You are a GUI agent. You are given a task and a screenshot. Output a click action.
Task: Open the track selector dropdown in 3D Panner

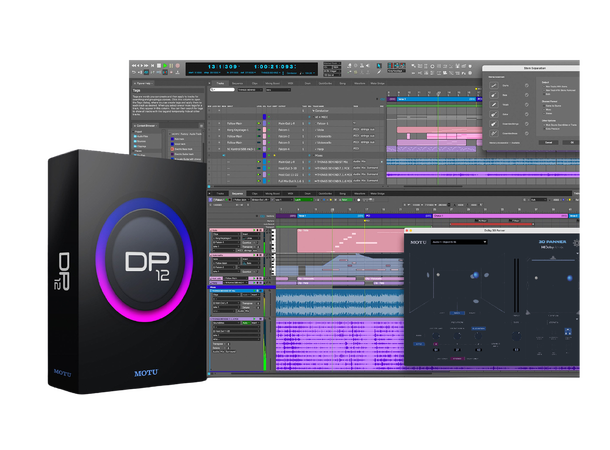459,242
